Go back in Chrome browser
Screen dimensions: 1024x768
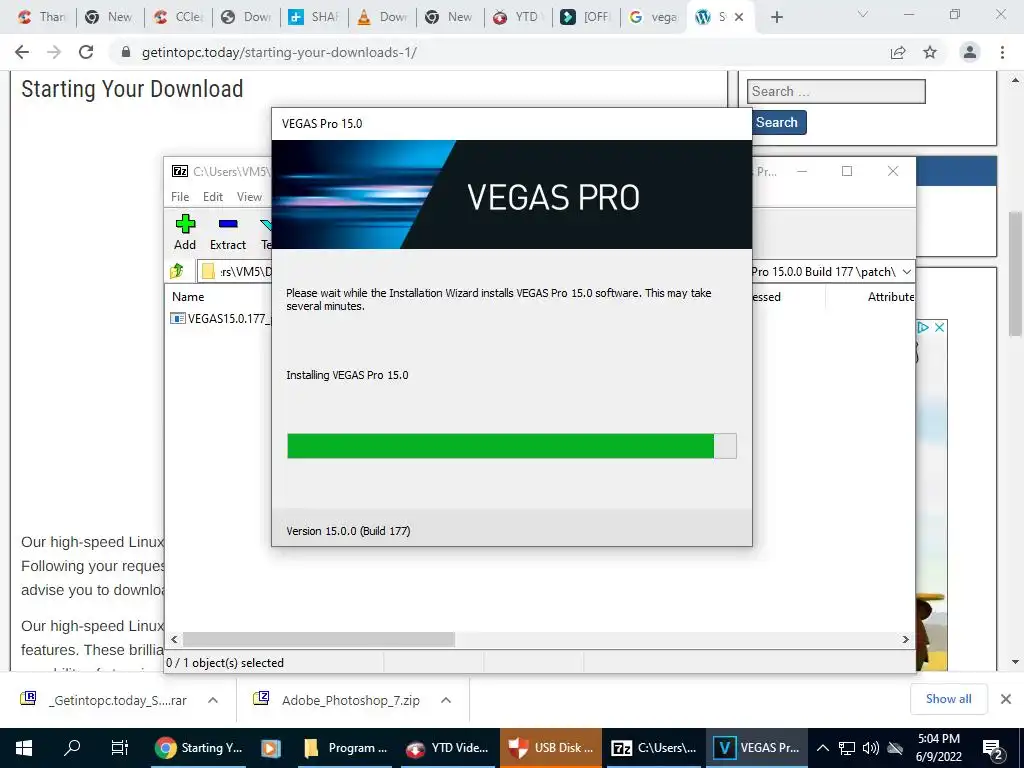tap(22, 52)
